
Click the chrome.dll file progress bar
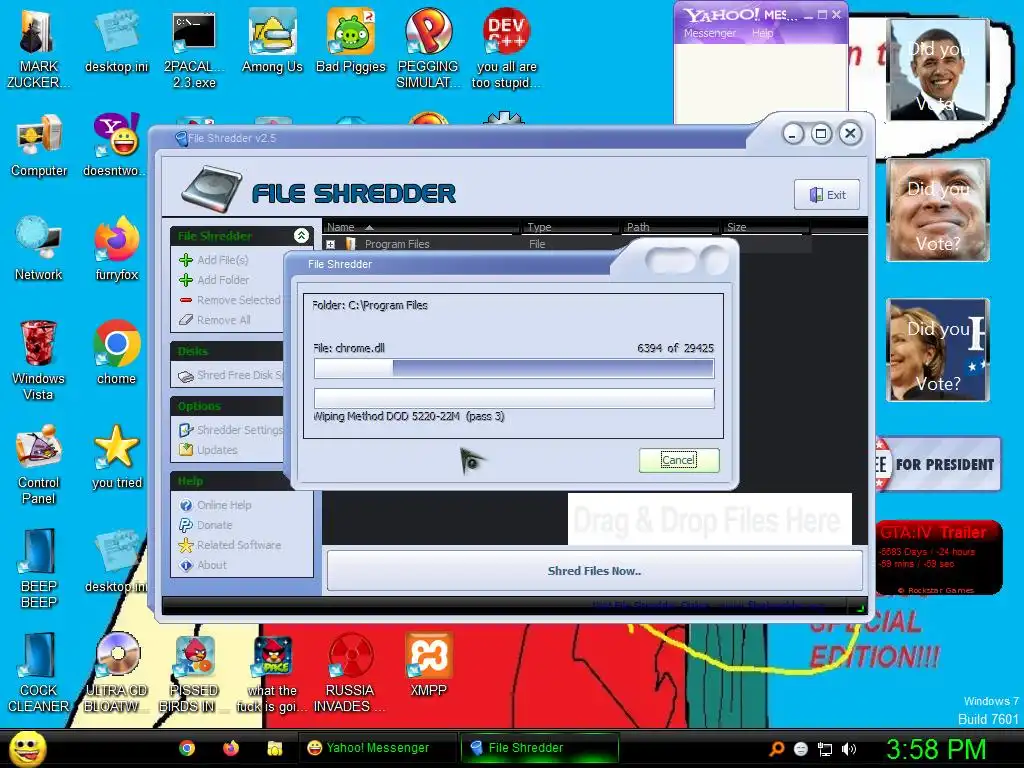[x=514, y=368]
